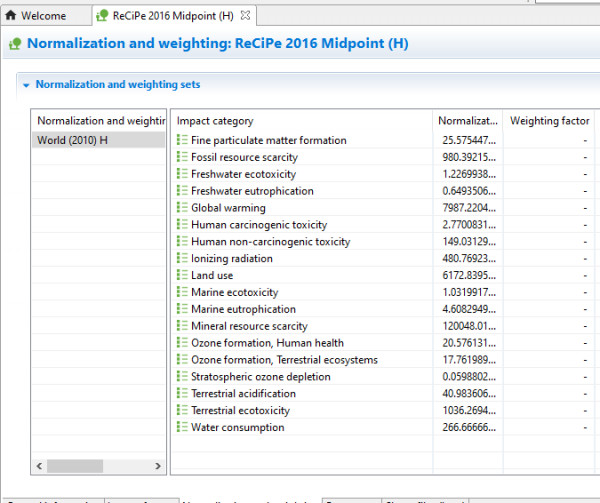Click the Terrestrial acidification row icon
Screen dimensions: 600x503
[182, 393]
